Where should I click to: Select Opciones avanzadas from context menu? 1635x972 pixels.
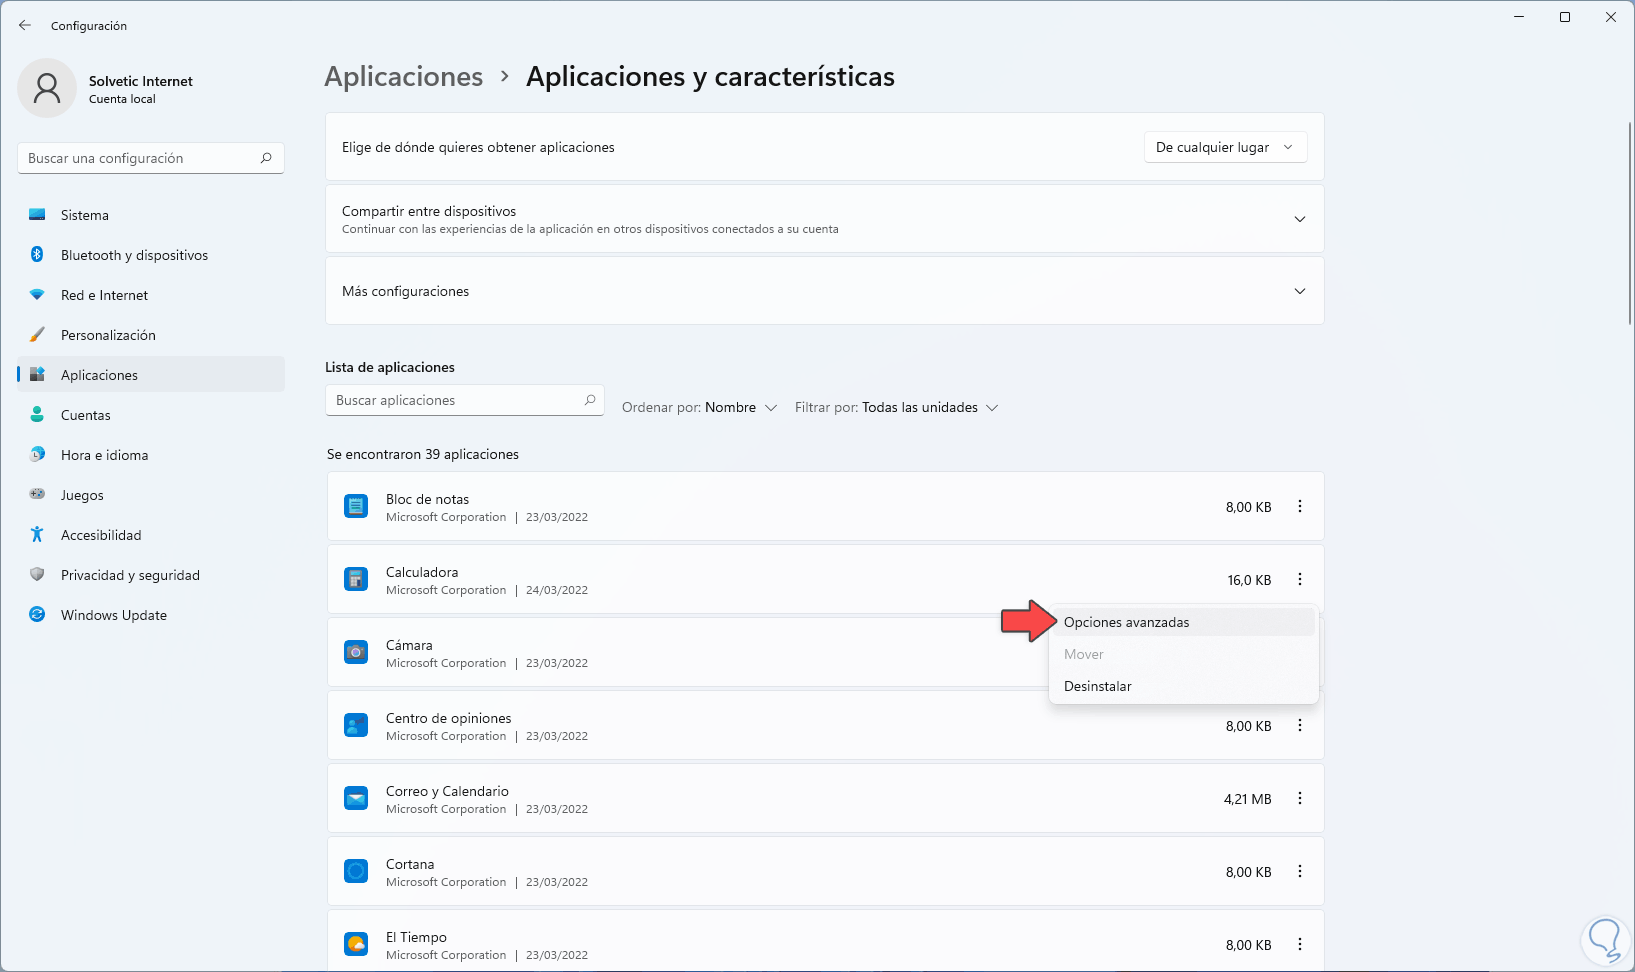1127,622
